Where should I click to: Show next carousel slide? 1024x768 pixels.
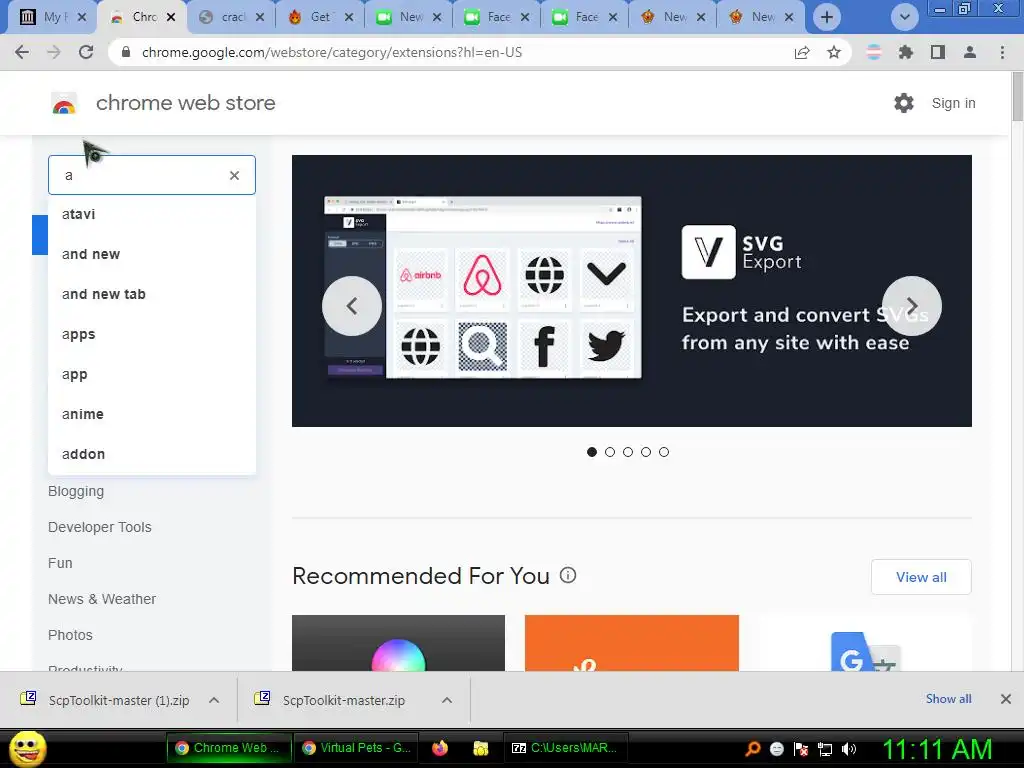click(912, 306)
